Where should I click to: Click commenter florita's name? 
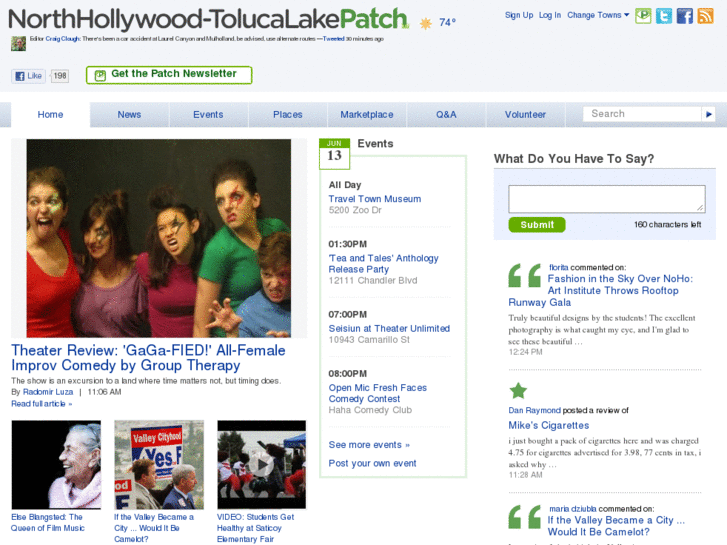(x=559, y=267)
